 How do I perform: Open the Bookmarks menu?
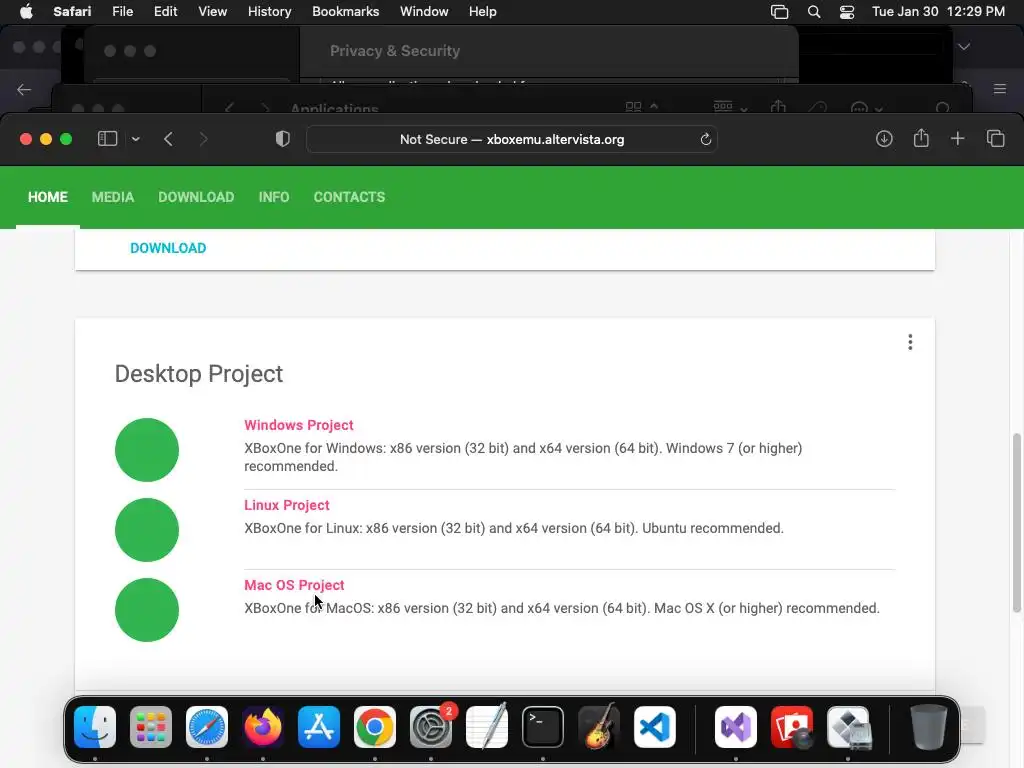345,12
